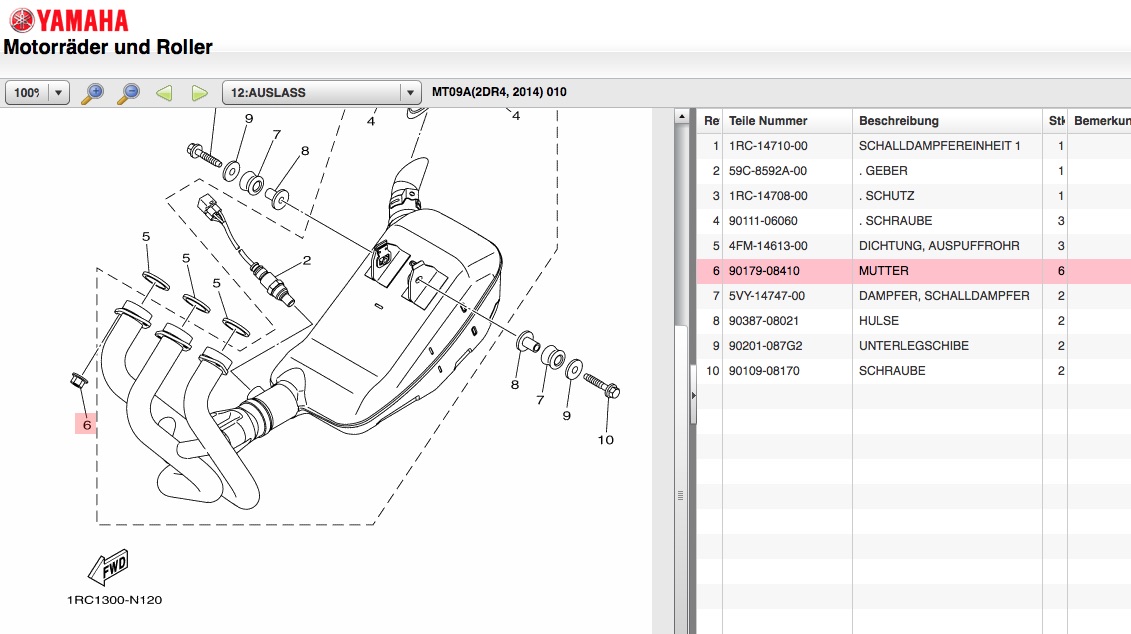Click the highlighted part label 6 in diagram
The height and width of the screenshot is (634, 1131).
87,424
